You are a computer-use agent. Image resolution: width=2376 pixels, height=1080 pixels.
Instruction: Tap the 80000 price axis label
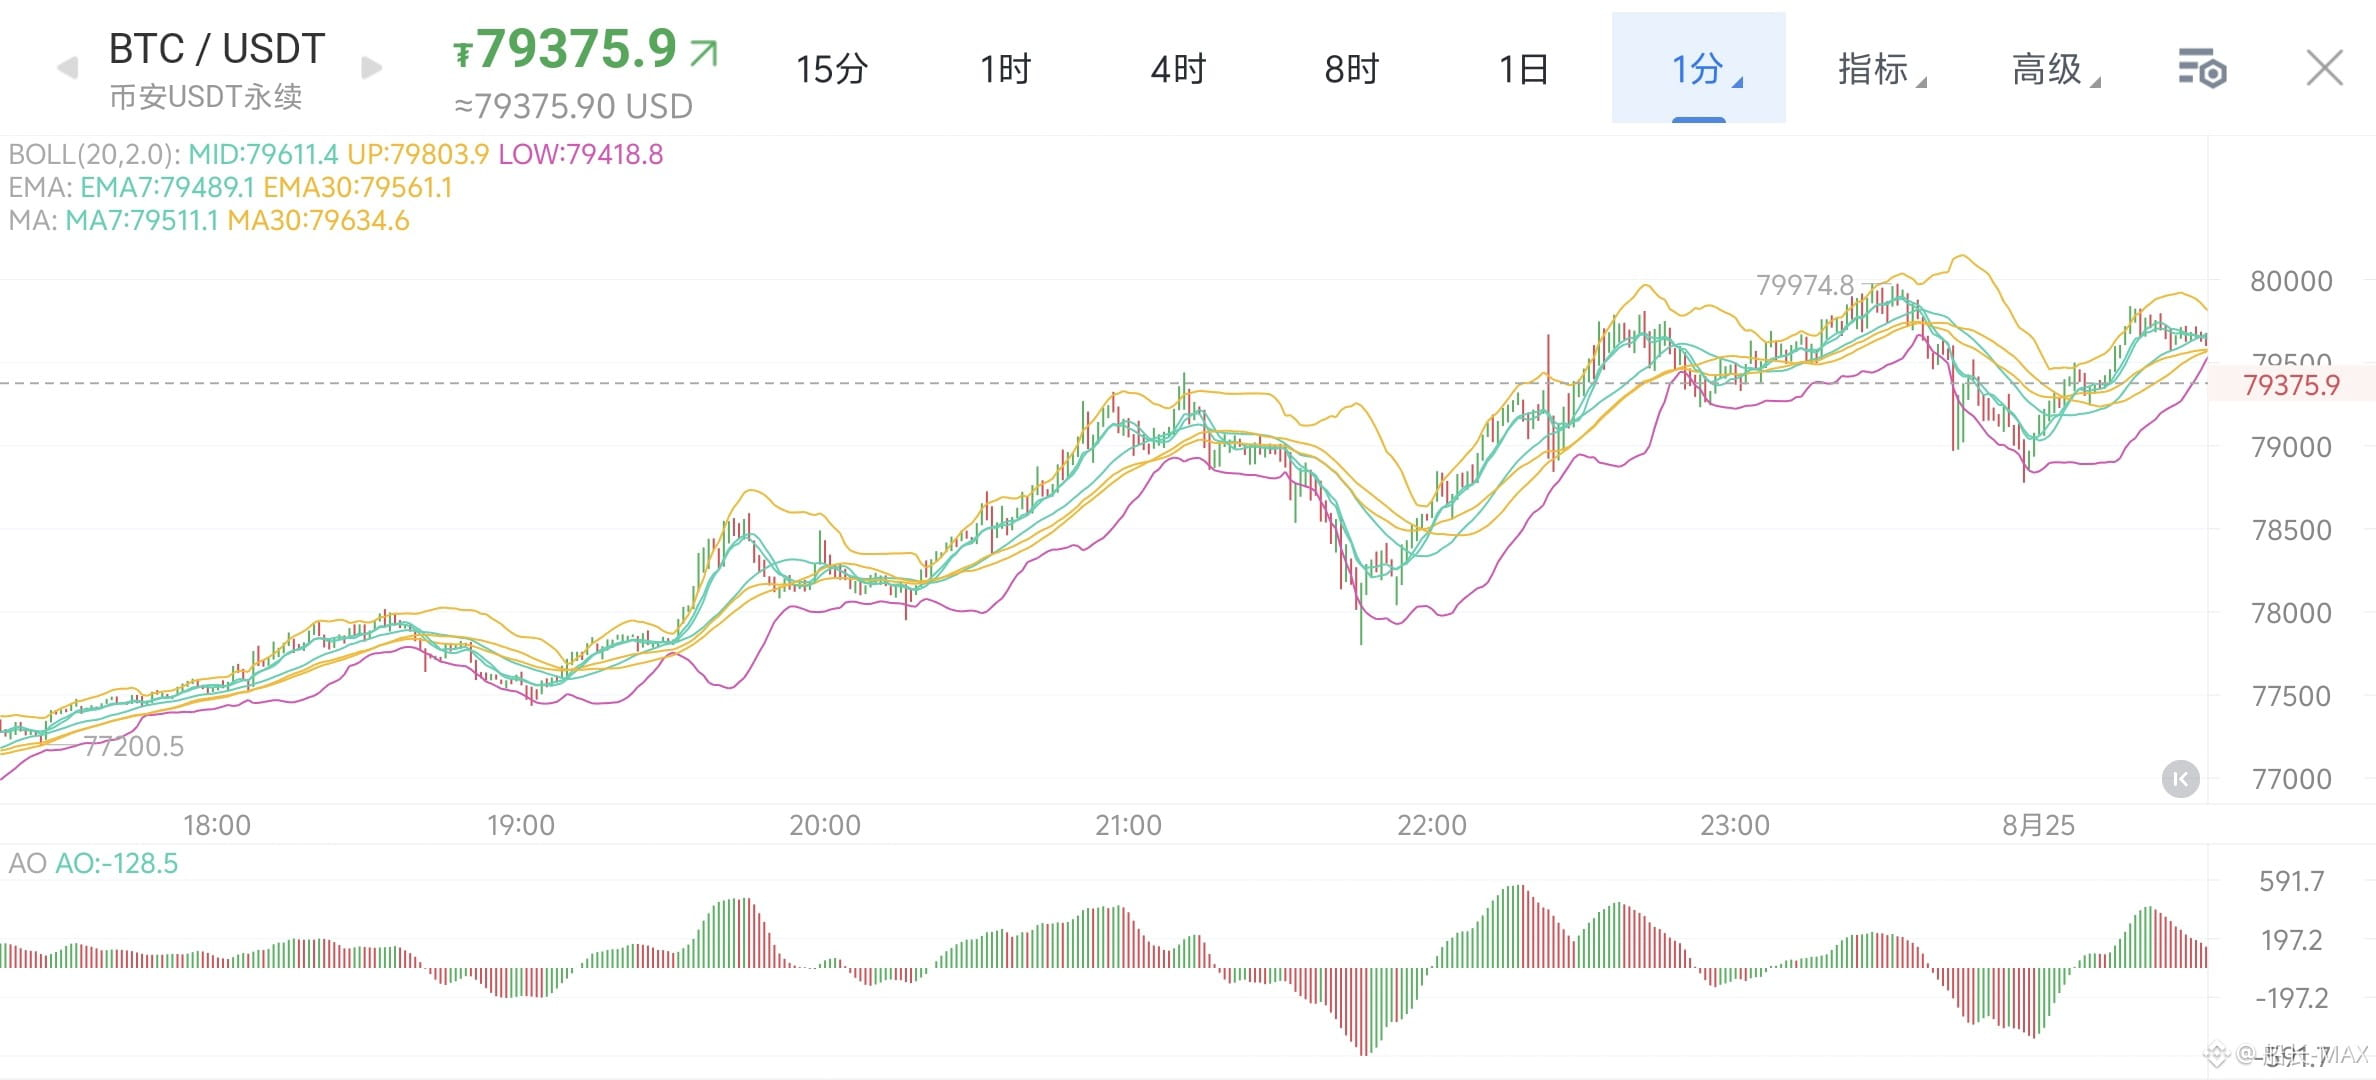(x=2291, y=281)
